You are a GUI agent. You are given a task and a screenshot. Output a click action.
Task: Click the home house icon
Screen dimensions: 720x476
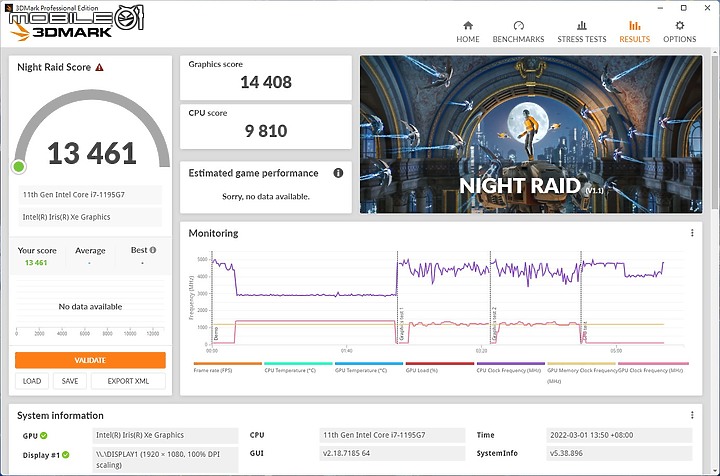point(468,25)
